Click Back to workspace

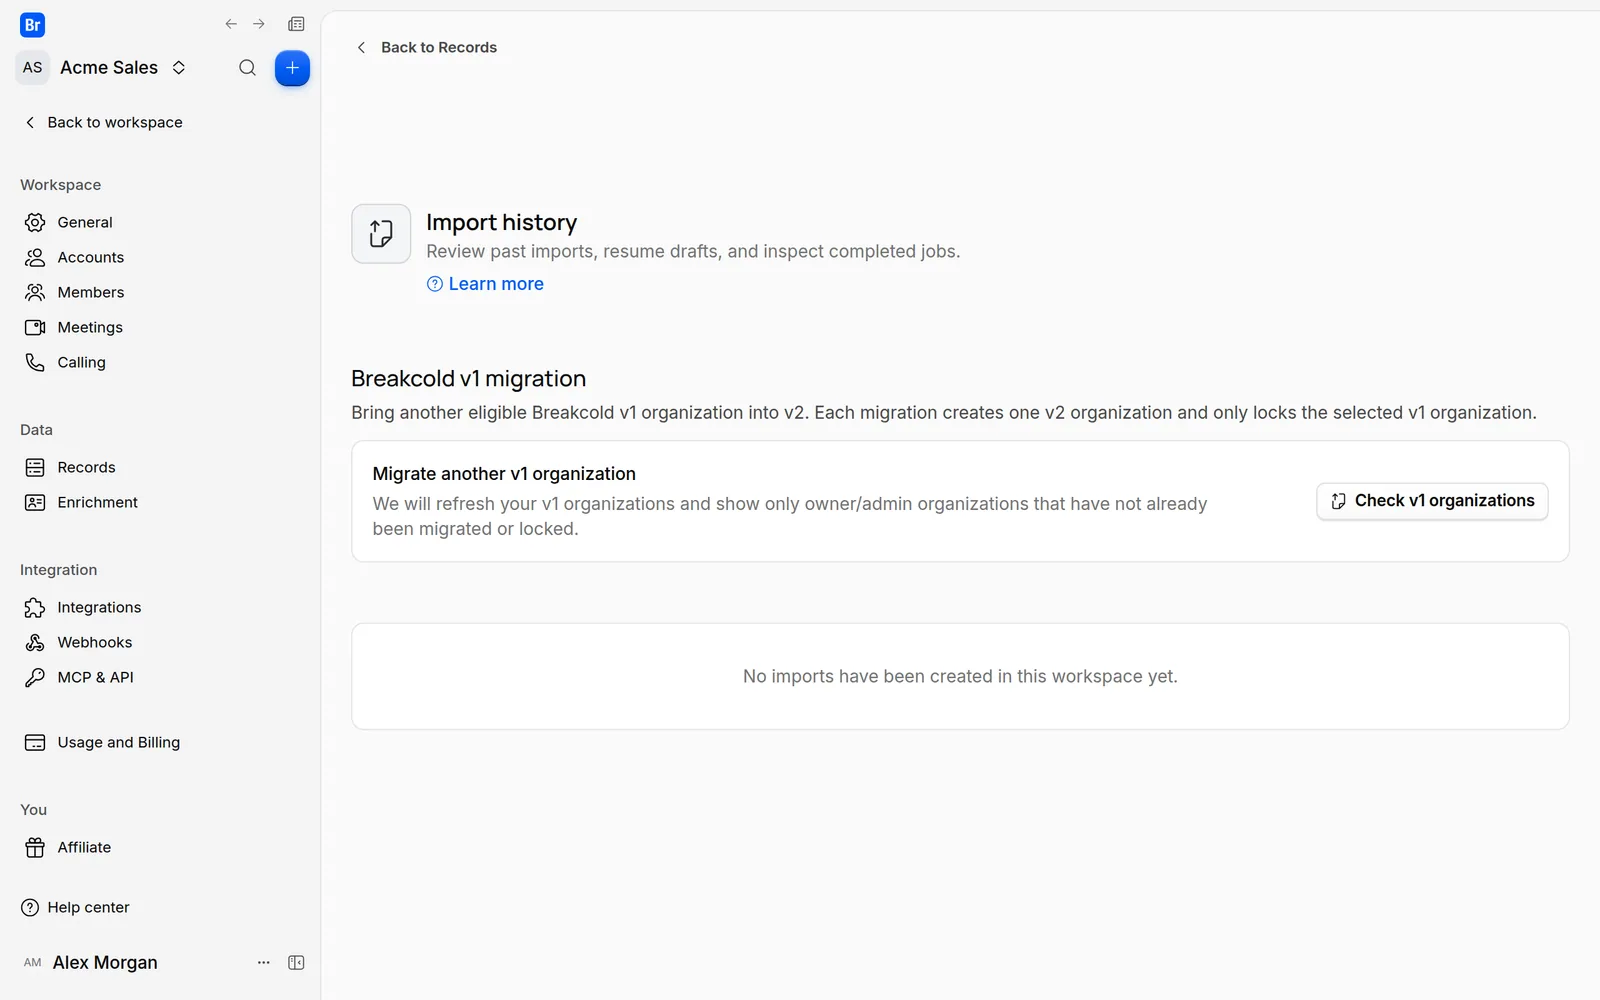[103, 122]
